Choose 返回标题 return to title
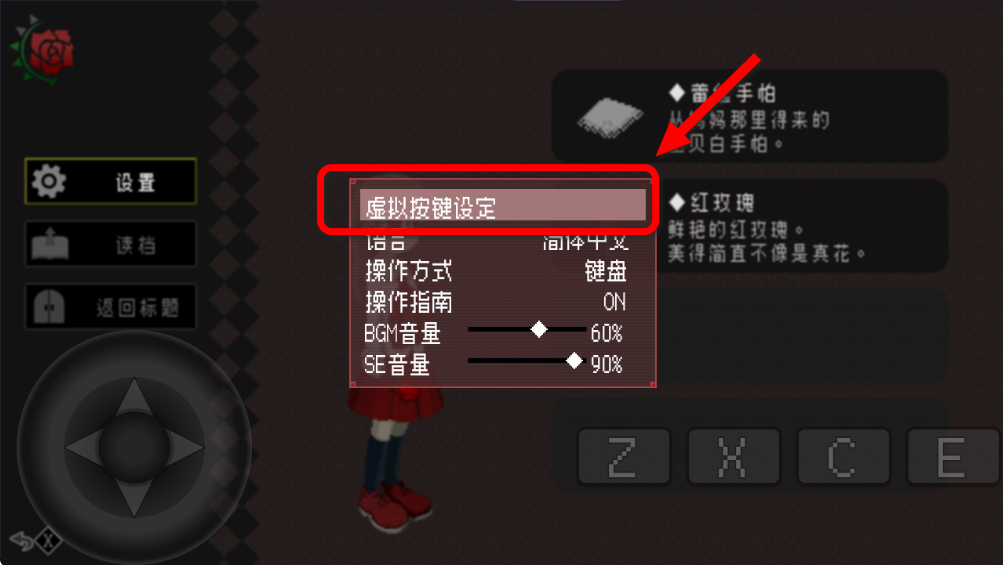The width and height of the screenshot is (1003, 565). click(111, 306)
